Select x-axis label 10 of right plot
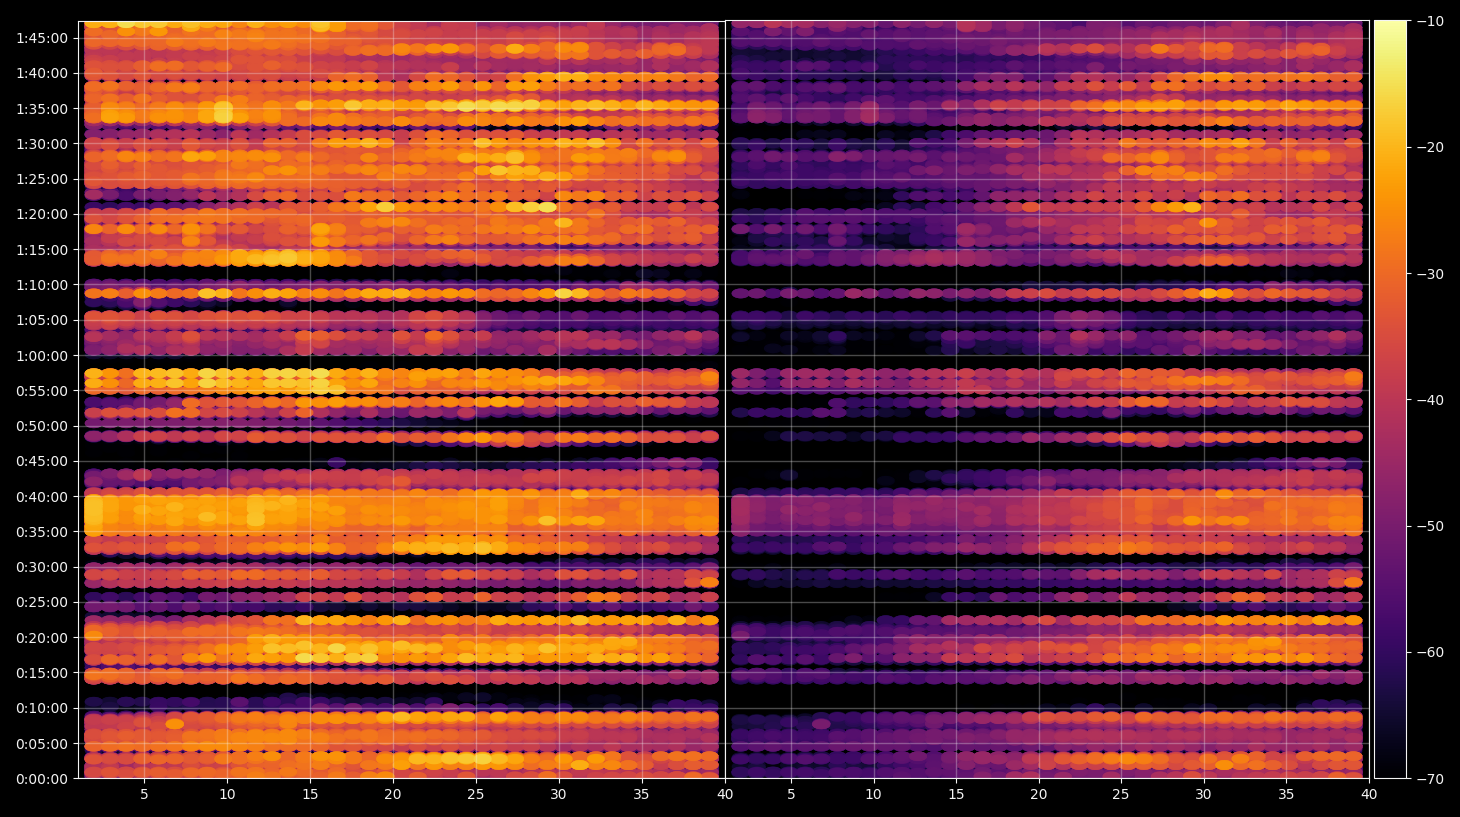 (873, 795)
